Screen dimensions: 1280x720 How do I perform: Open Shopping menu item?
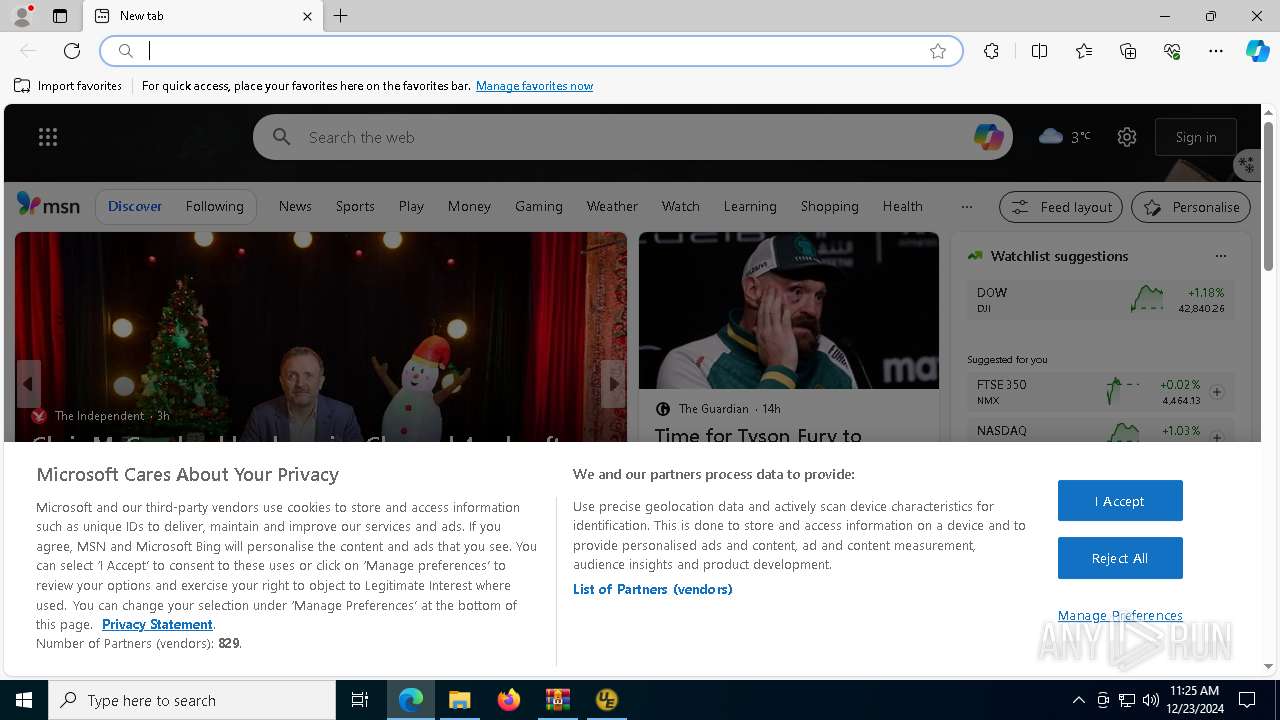(x=829, y=206)
